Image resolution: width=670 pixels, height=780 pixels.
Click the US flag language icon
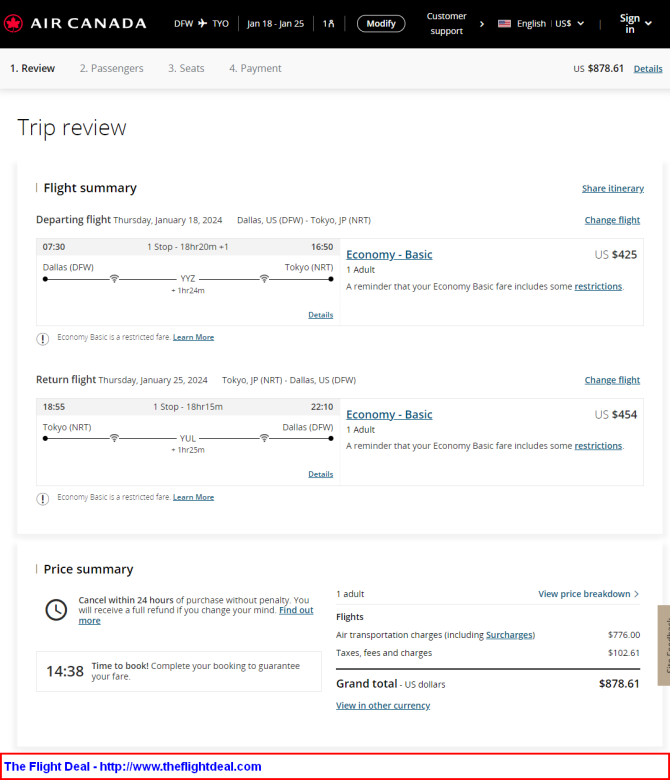coord(504,23)
